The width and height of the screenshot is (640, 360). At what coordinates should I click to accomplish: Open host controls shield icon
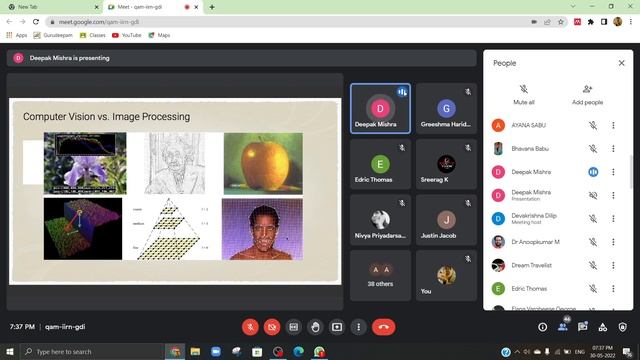point(622,327)
